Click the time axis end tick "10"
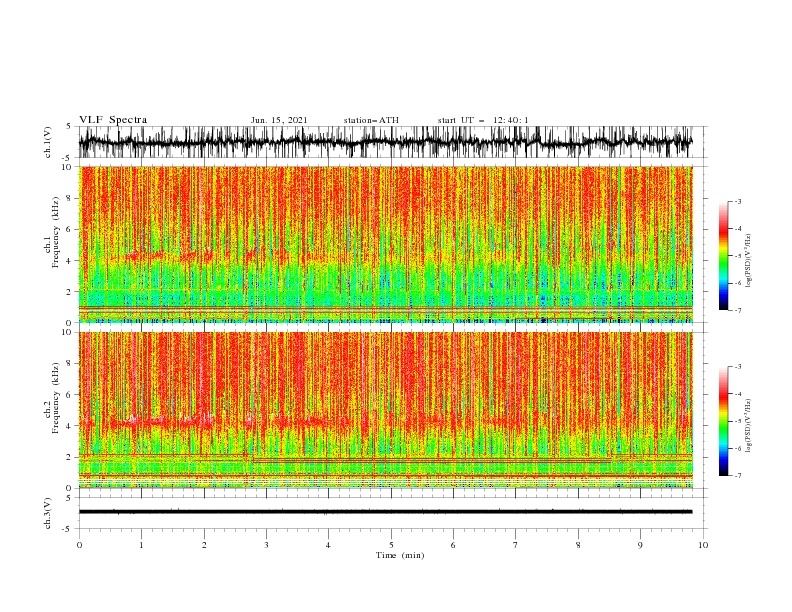Screen dimensions: 792x612 tap(703, 545)
